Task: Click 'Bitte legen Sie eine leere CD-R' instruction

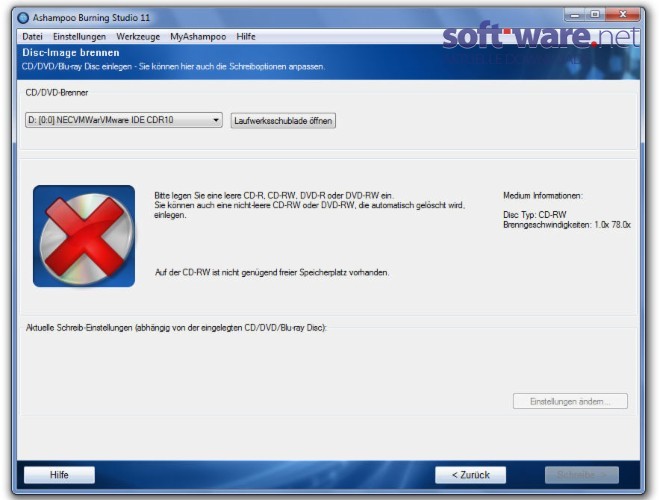Action: (274, 196)
